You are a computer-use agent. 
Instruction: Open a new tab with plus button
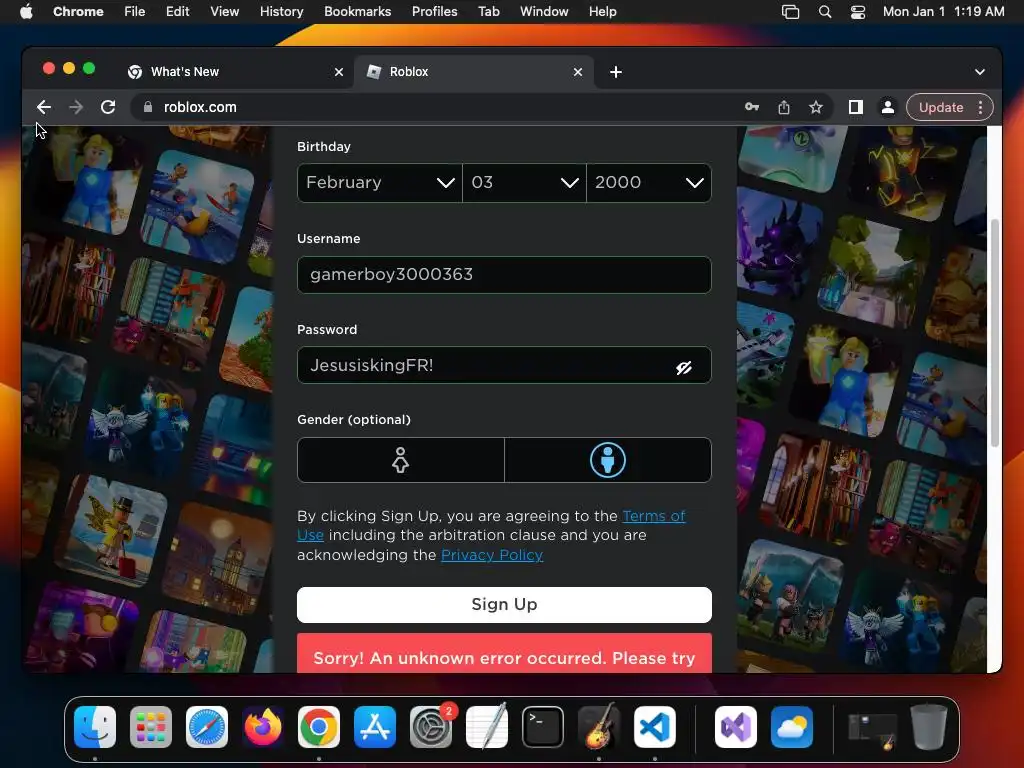tap(616, 72)
